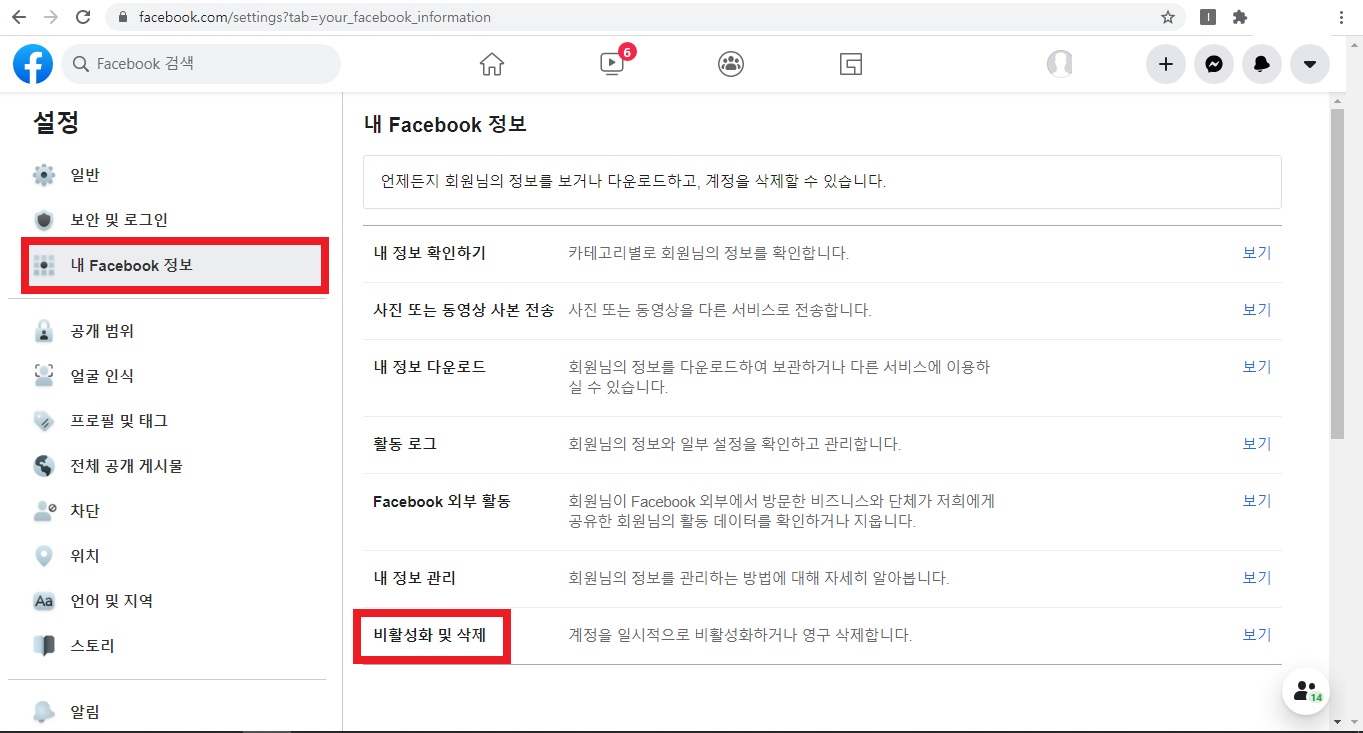Click the address bar URL
Image resolution: width=1363 pixels, height=733 pixels.
click(315, 17)
